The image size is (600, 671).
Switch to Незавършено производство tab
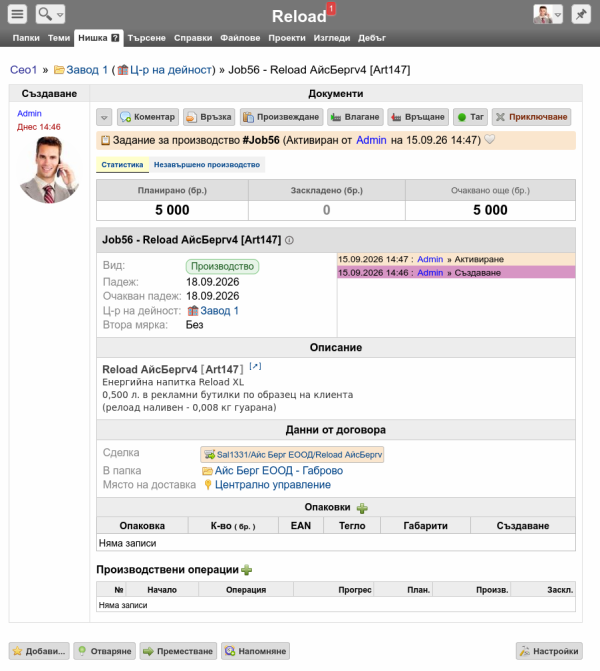point(207,165)
